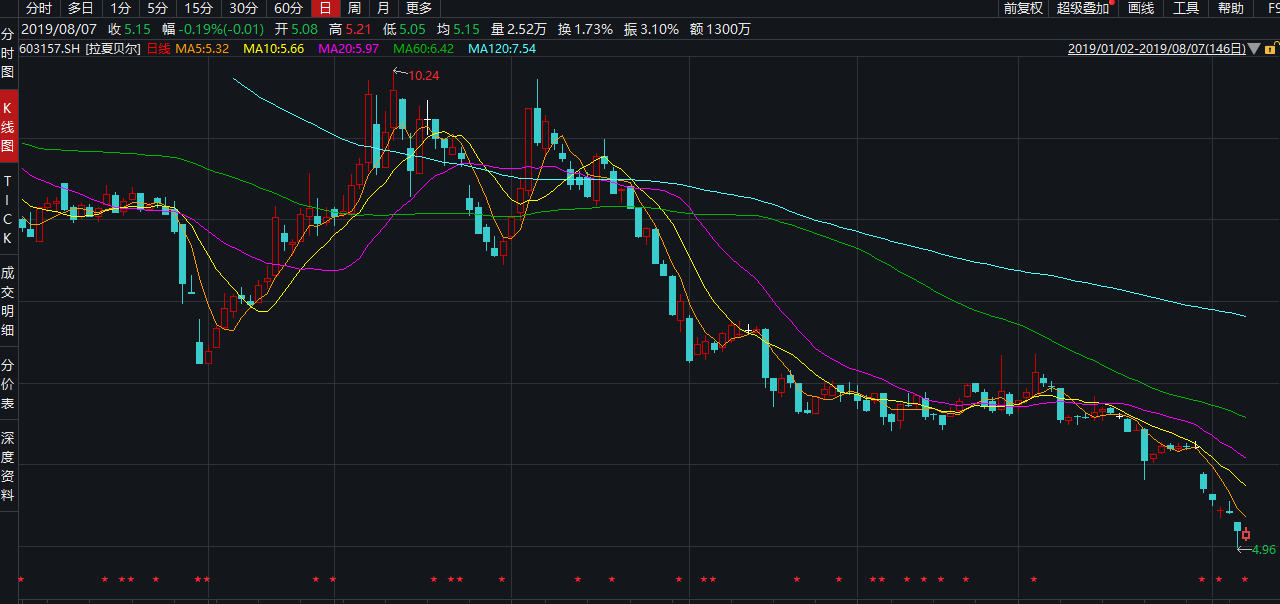Screen dimensions: 1280x604
Task: Open 深度资料 in-depth data view
Action: coord(8,467)
